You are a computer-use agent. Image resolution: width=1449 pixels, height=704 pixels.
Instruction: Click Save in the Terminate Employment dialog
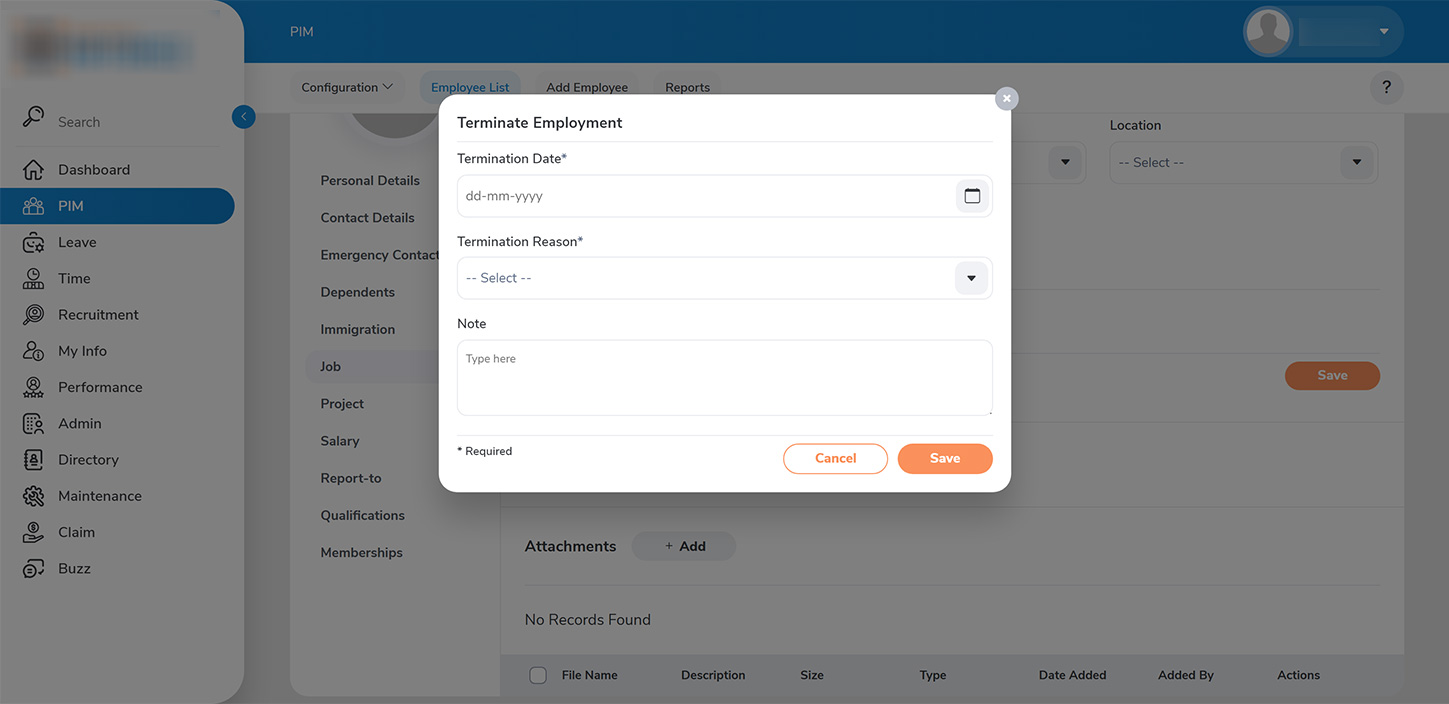coord(944,458)
